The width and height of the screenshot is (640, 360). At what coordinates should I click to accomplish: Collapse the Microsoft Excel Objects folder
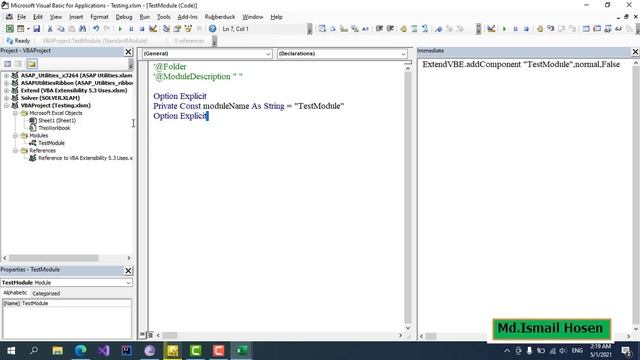tap(15, 113)
